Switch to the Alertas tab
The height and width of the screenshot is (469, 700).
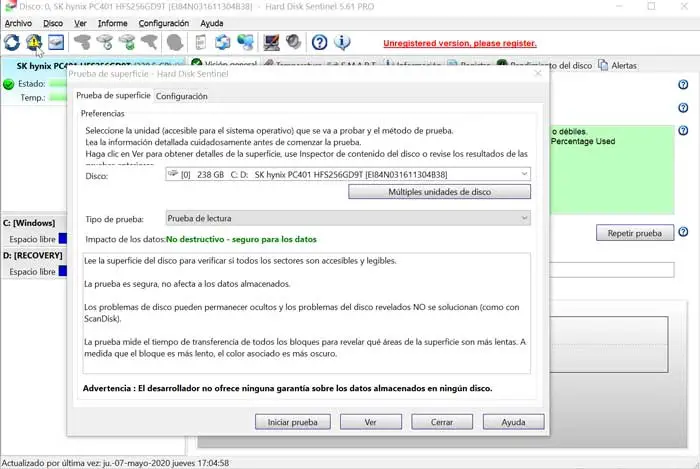pyautogui.click(x=618, y=65)
